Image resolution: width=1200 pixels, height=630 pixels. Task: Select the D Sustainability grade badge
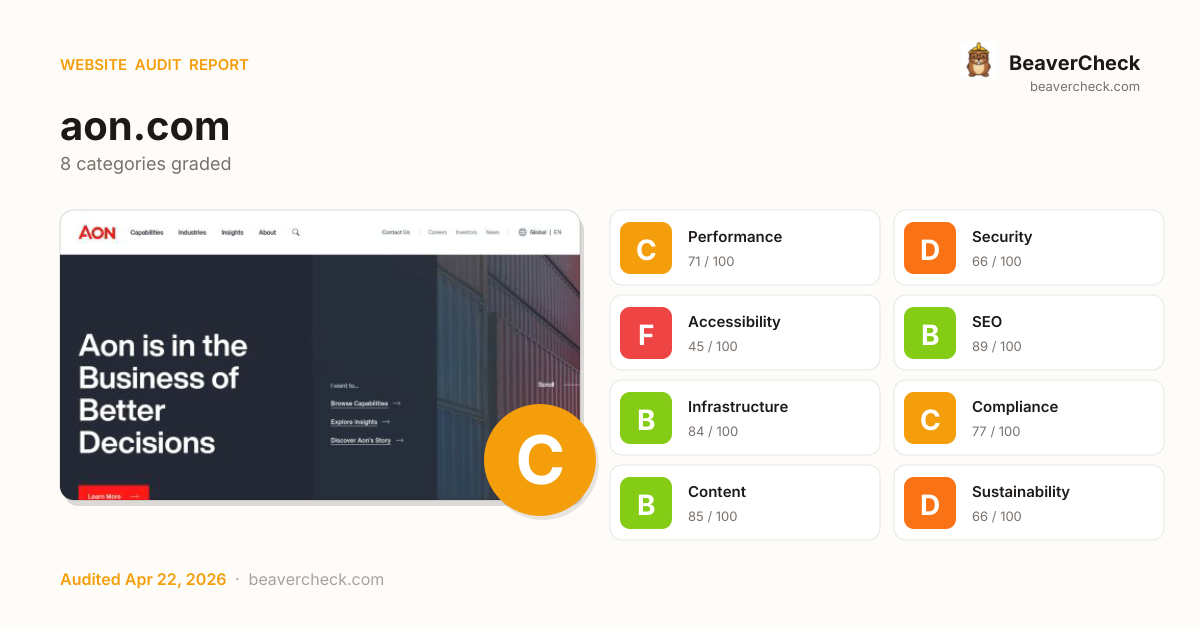pyautogui.click(x=930, y=503)
